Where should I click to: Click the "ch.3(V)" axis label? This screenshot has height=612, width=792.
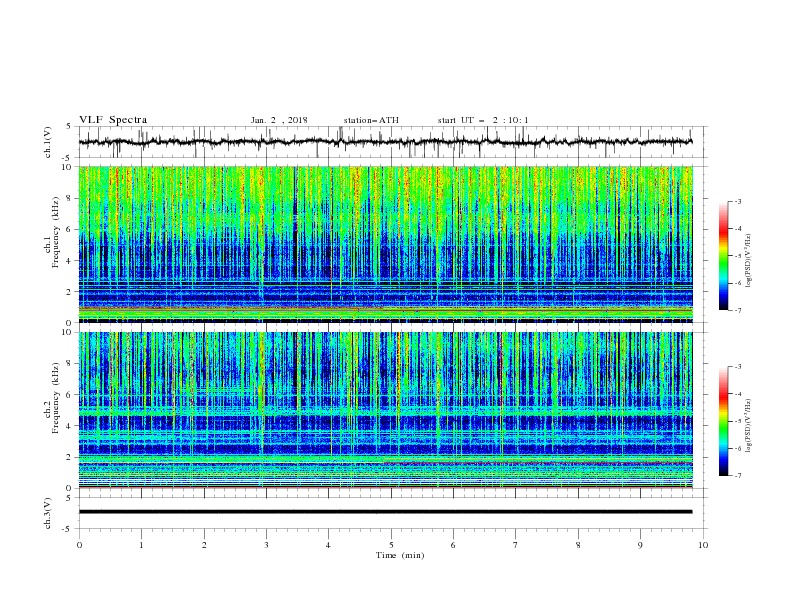pos(48,513)
